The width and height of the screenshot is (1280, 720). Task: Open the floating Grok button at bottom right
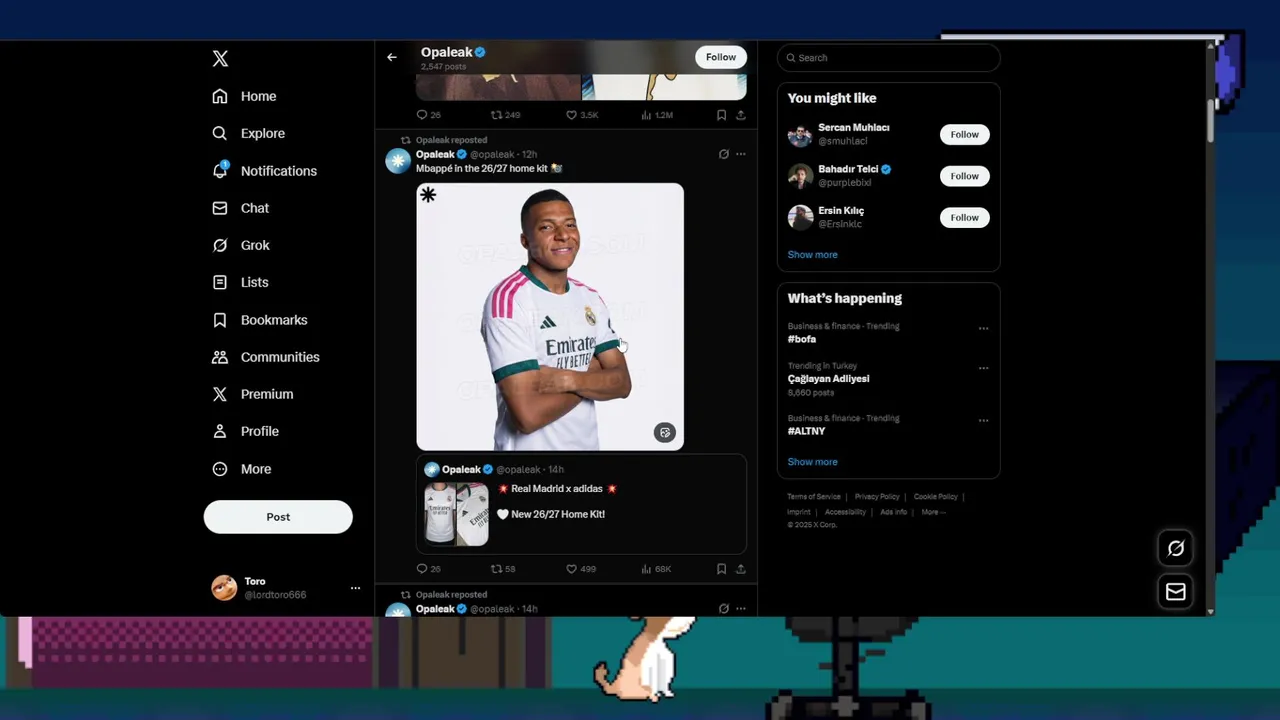coord(1176,548)
